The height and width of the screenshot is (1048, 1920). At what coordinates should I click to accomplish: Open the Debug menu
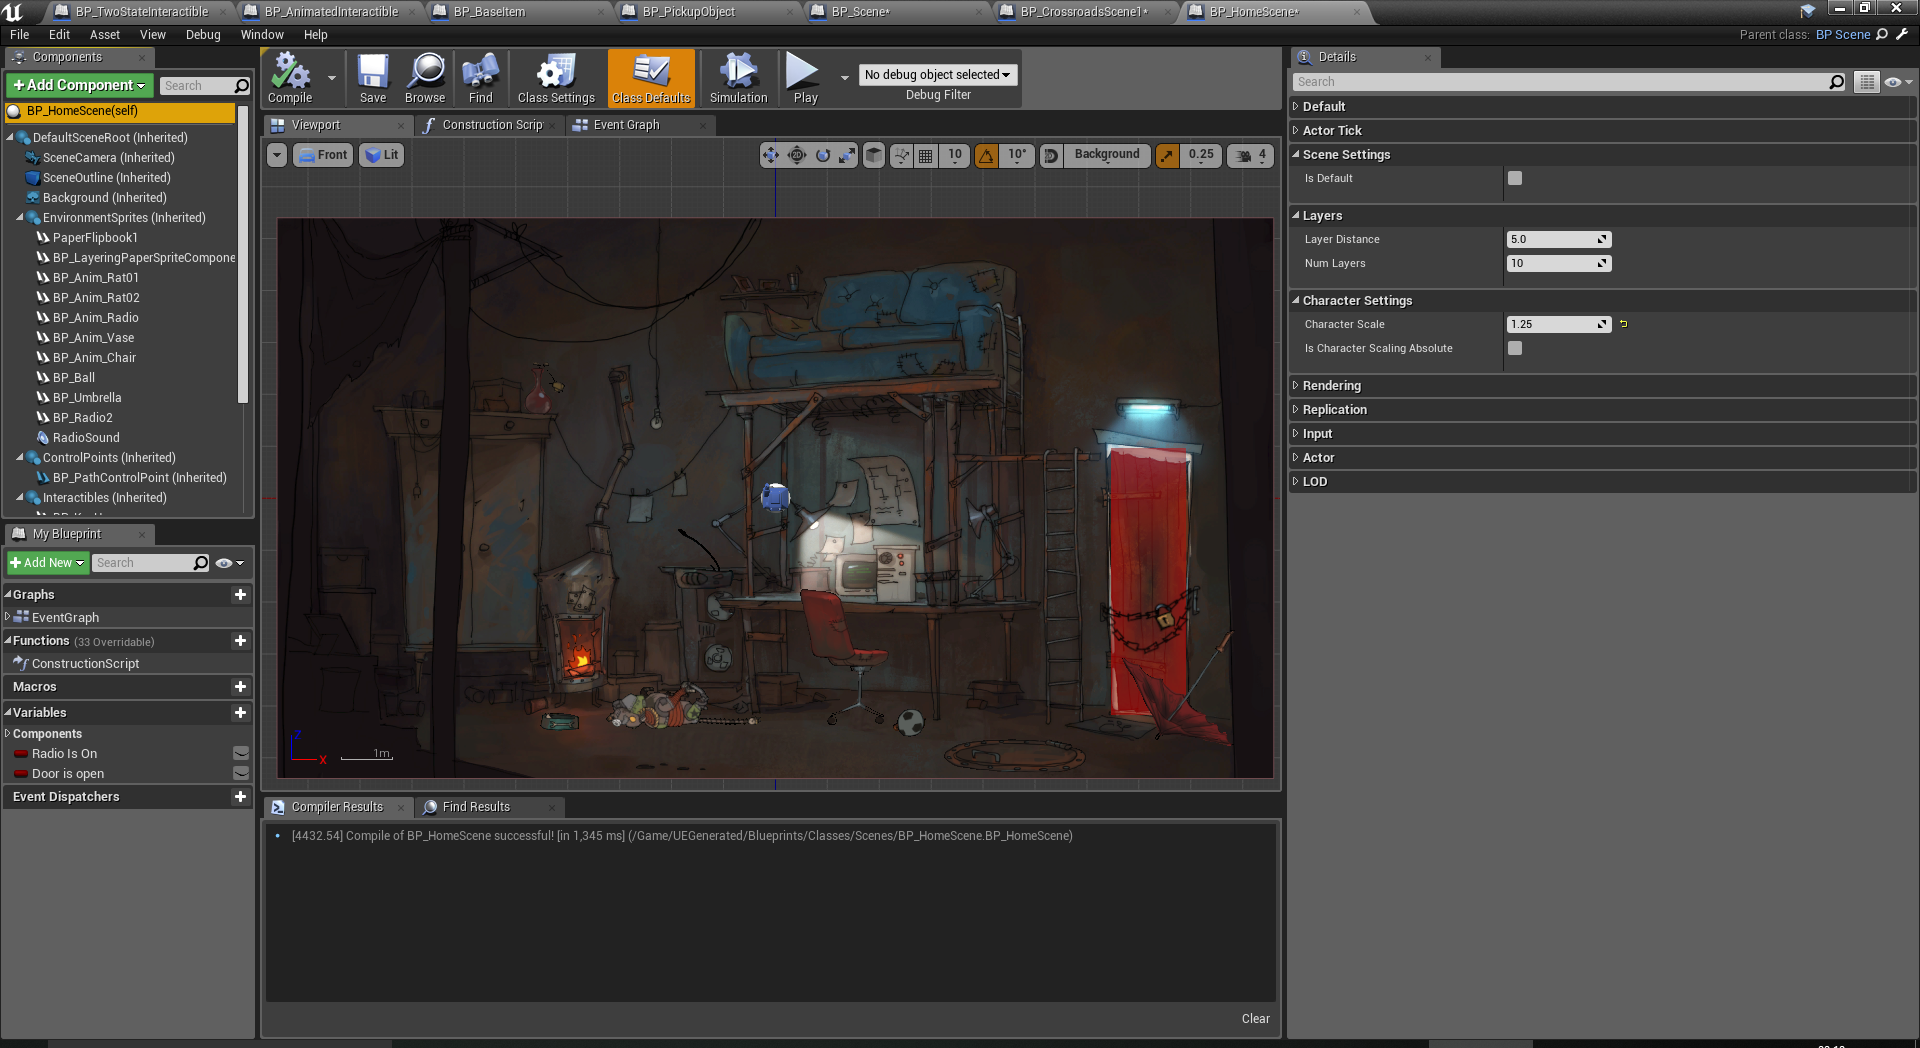click(x=203, y=34)
